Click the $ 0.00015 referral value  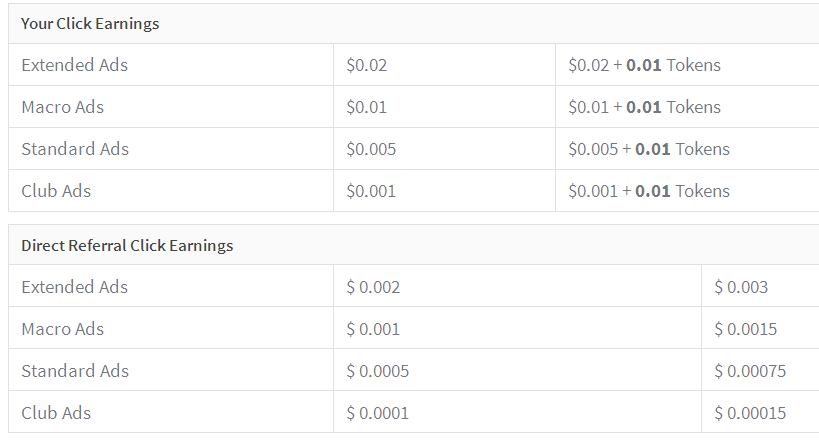[x=750, y=413]
